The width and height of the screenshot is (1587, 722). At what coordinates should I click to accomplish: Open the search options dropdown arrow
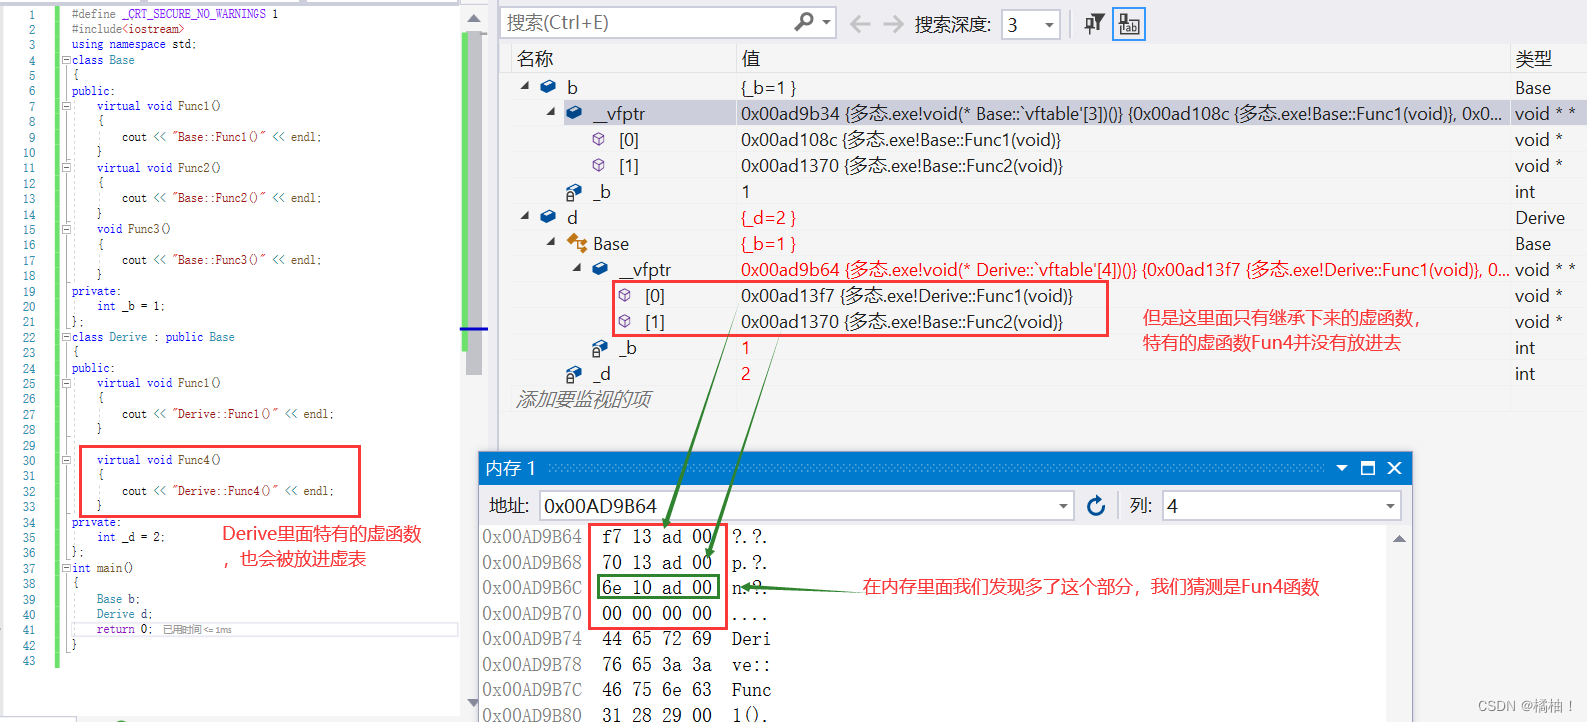pos(826,22)
